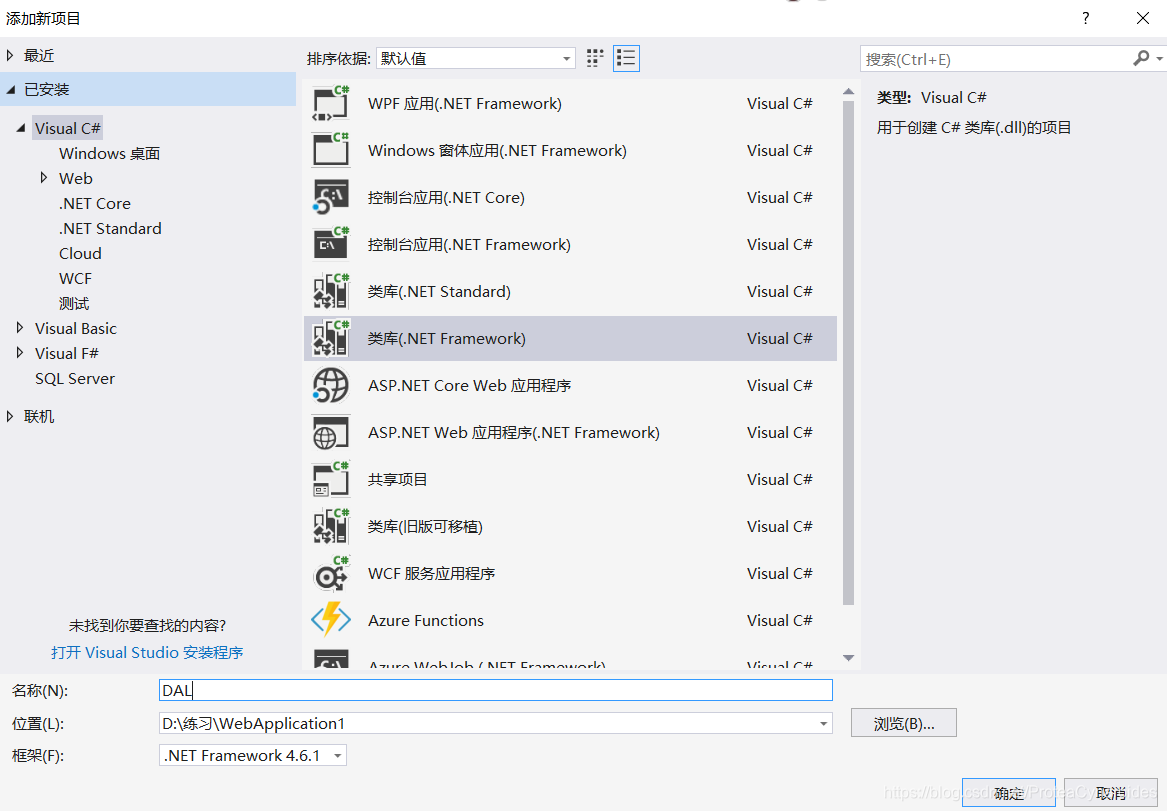Open the search options dropdown arrow
This screenshot has width=1167, height=811.
point(1160,58)
